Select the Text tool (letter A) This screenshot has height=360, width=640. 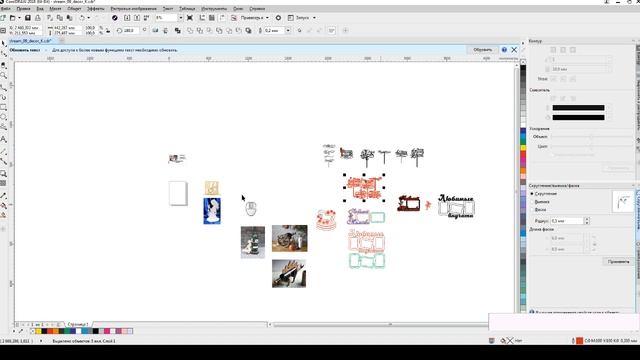(3, 139)
